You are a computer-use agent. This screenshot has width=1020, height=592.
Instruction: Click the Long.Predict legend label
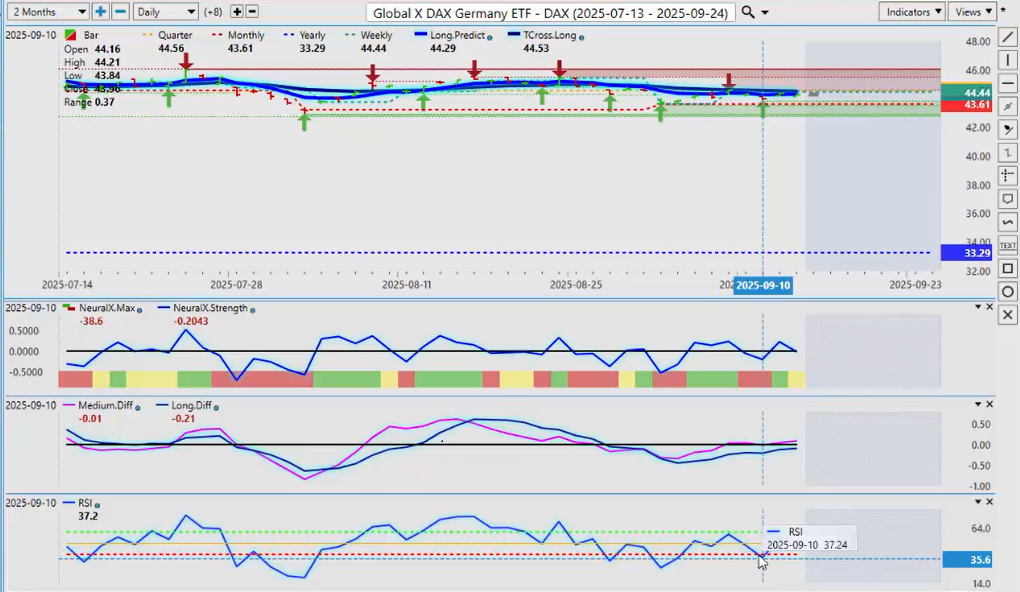pyautogui.click(x=457, y=35)
